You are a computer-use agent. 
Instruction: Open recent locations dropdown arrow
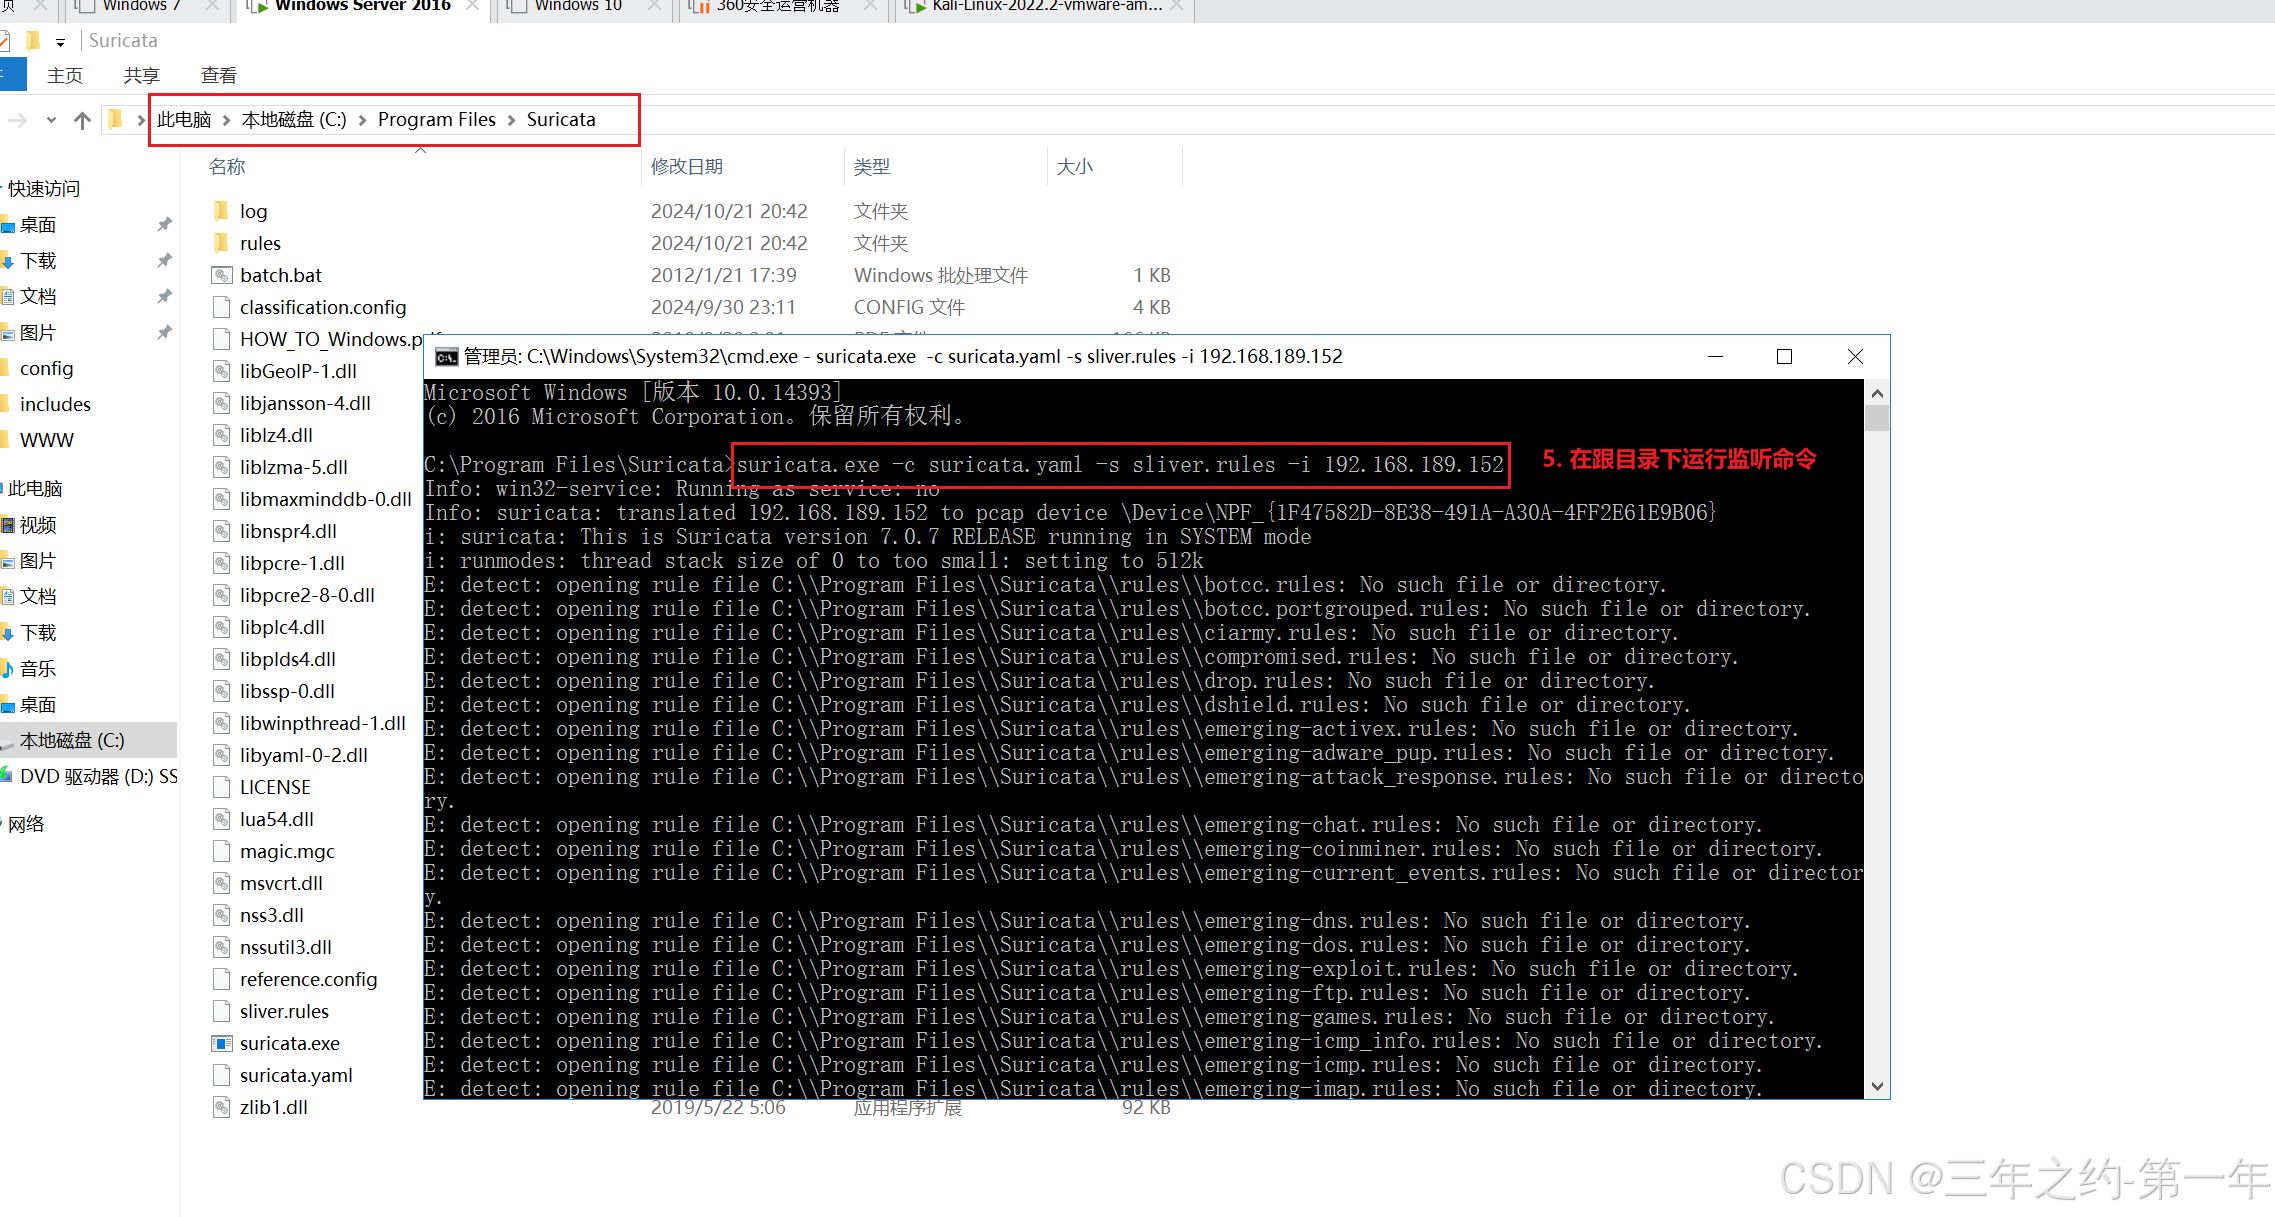[x=51, y=120]
